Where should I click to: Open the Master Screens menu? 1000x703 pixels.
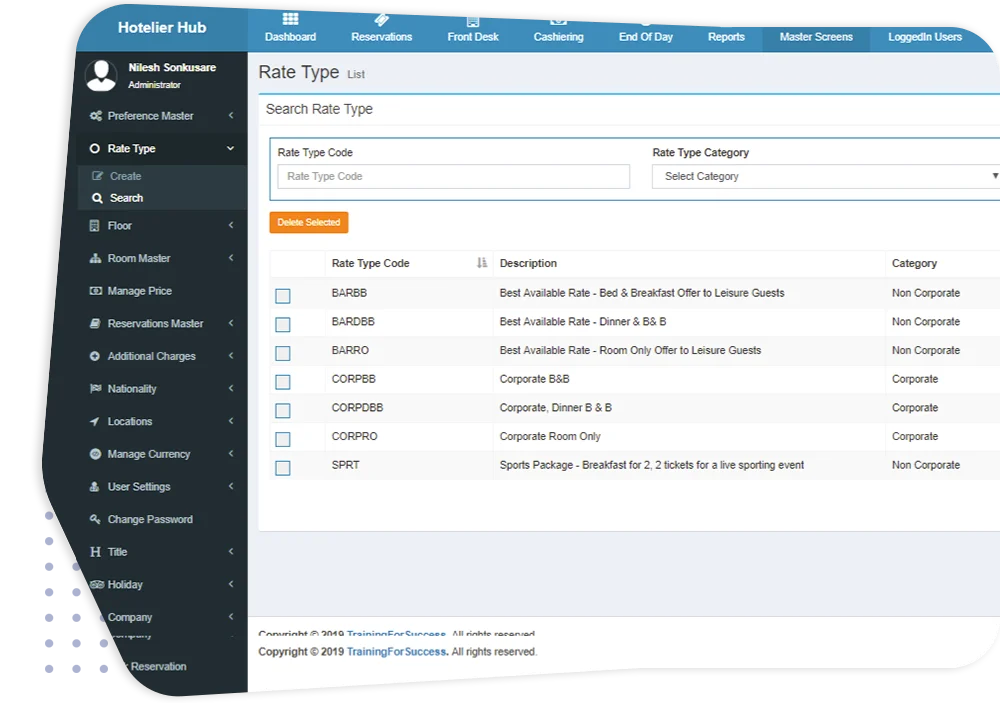click(x=816, y=37)
